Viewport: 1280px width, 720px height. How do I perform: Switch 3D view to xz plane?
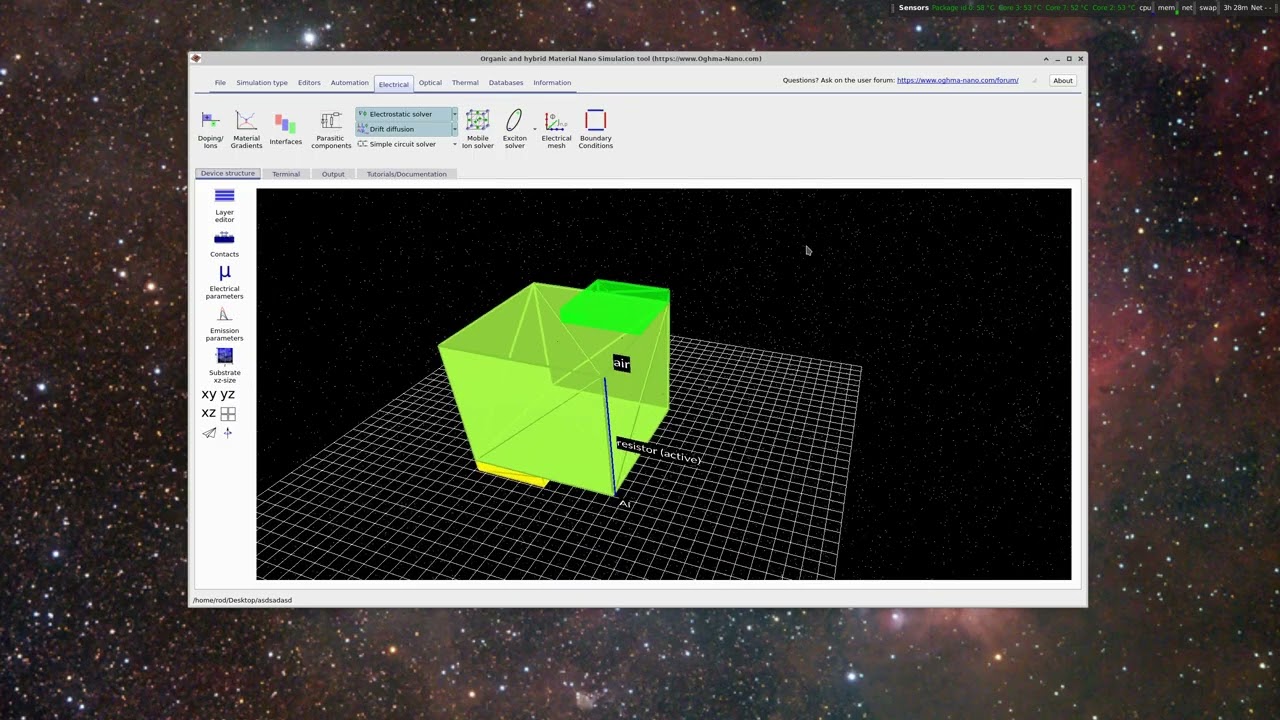[208, 413]
